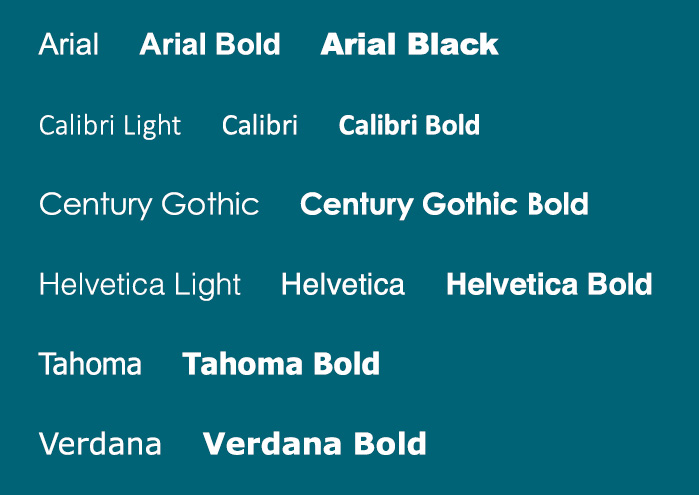Select the regular Verdana text

coord(100,444)
